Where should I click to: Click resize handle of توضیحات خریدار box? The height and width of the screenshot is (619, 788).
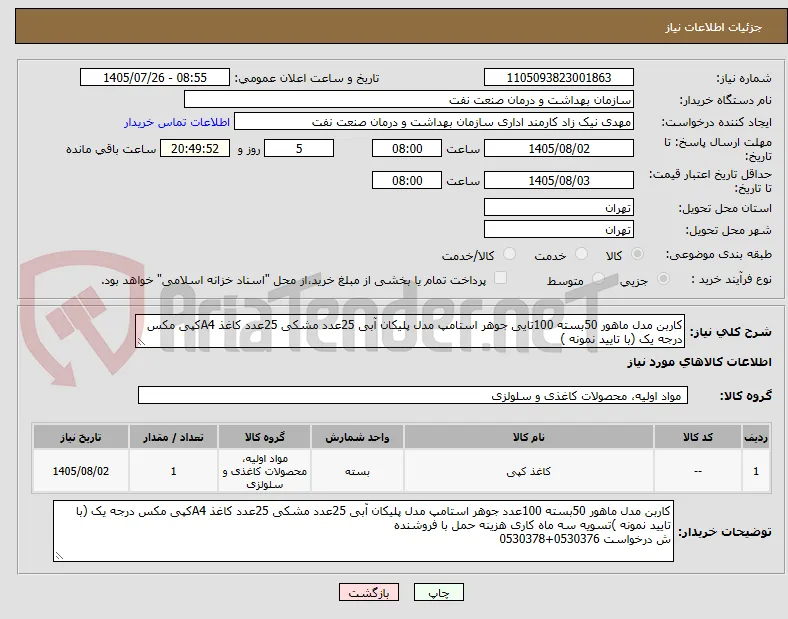(59, 556)
